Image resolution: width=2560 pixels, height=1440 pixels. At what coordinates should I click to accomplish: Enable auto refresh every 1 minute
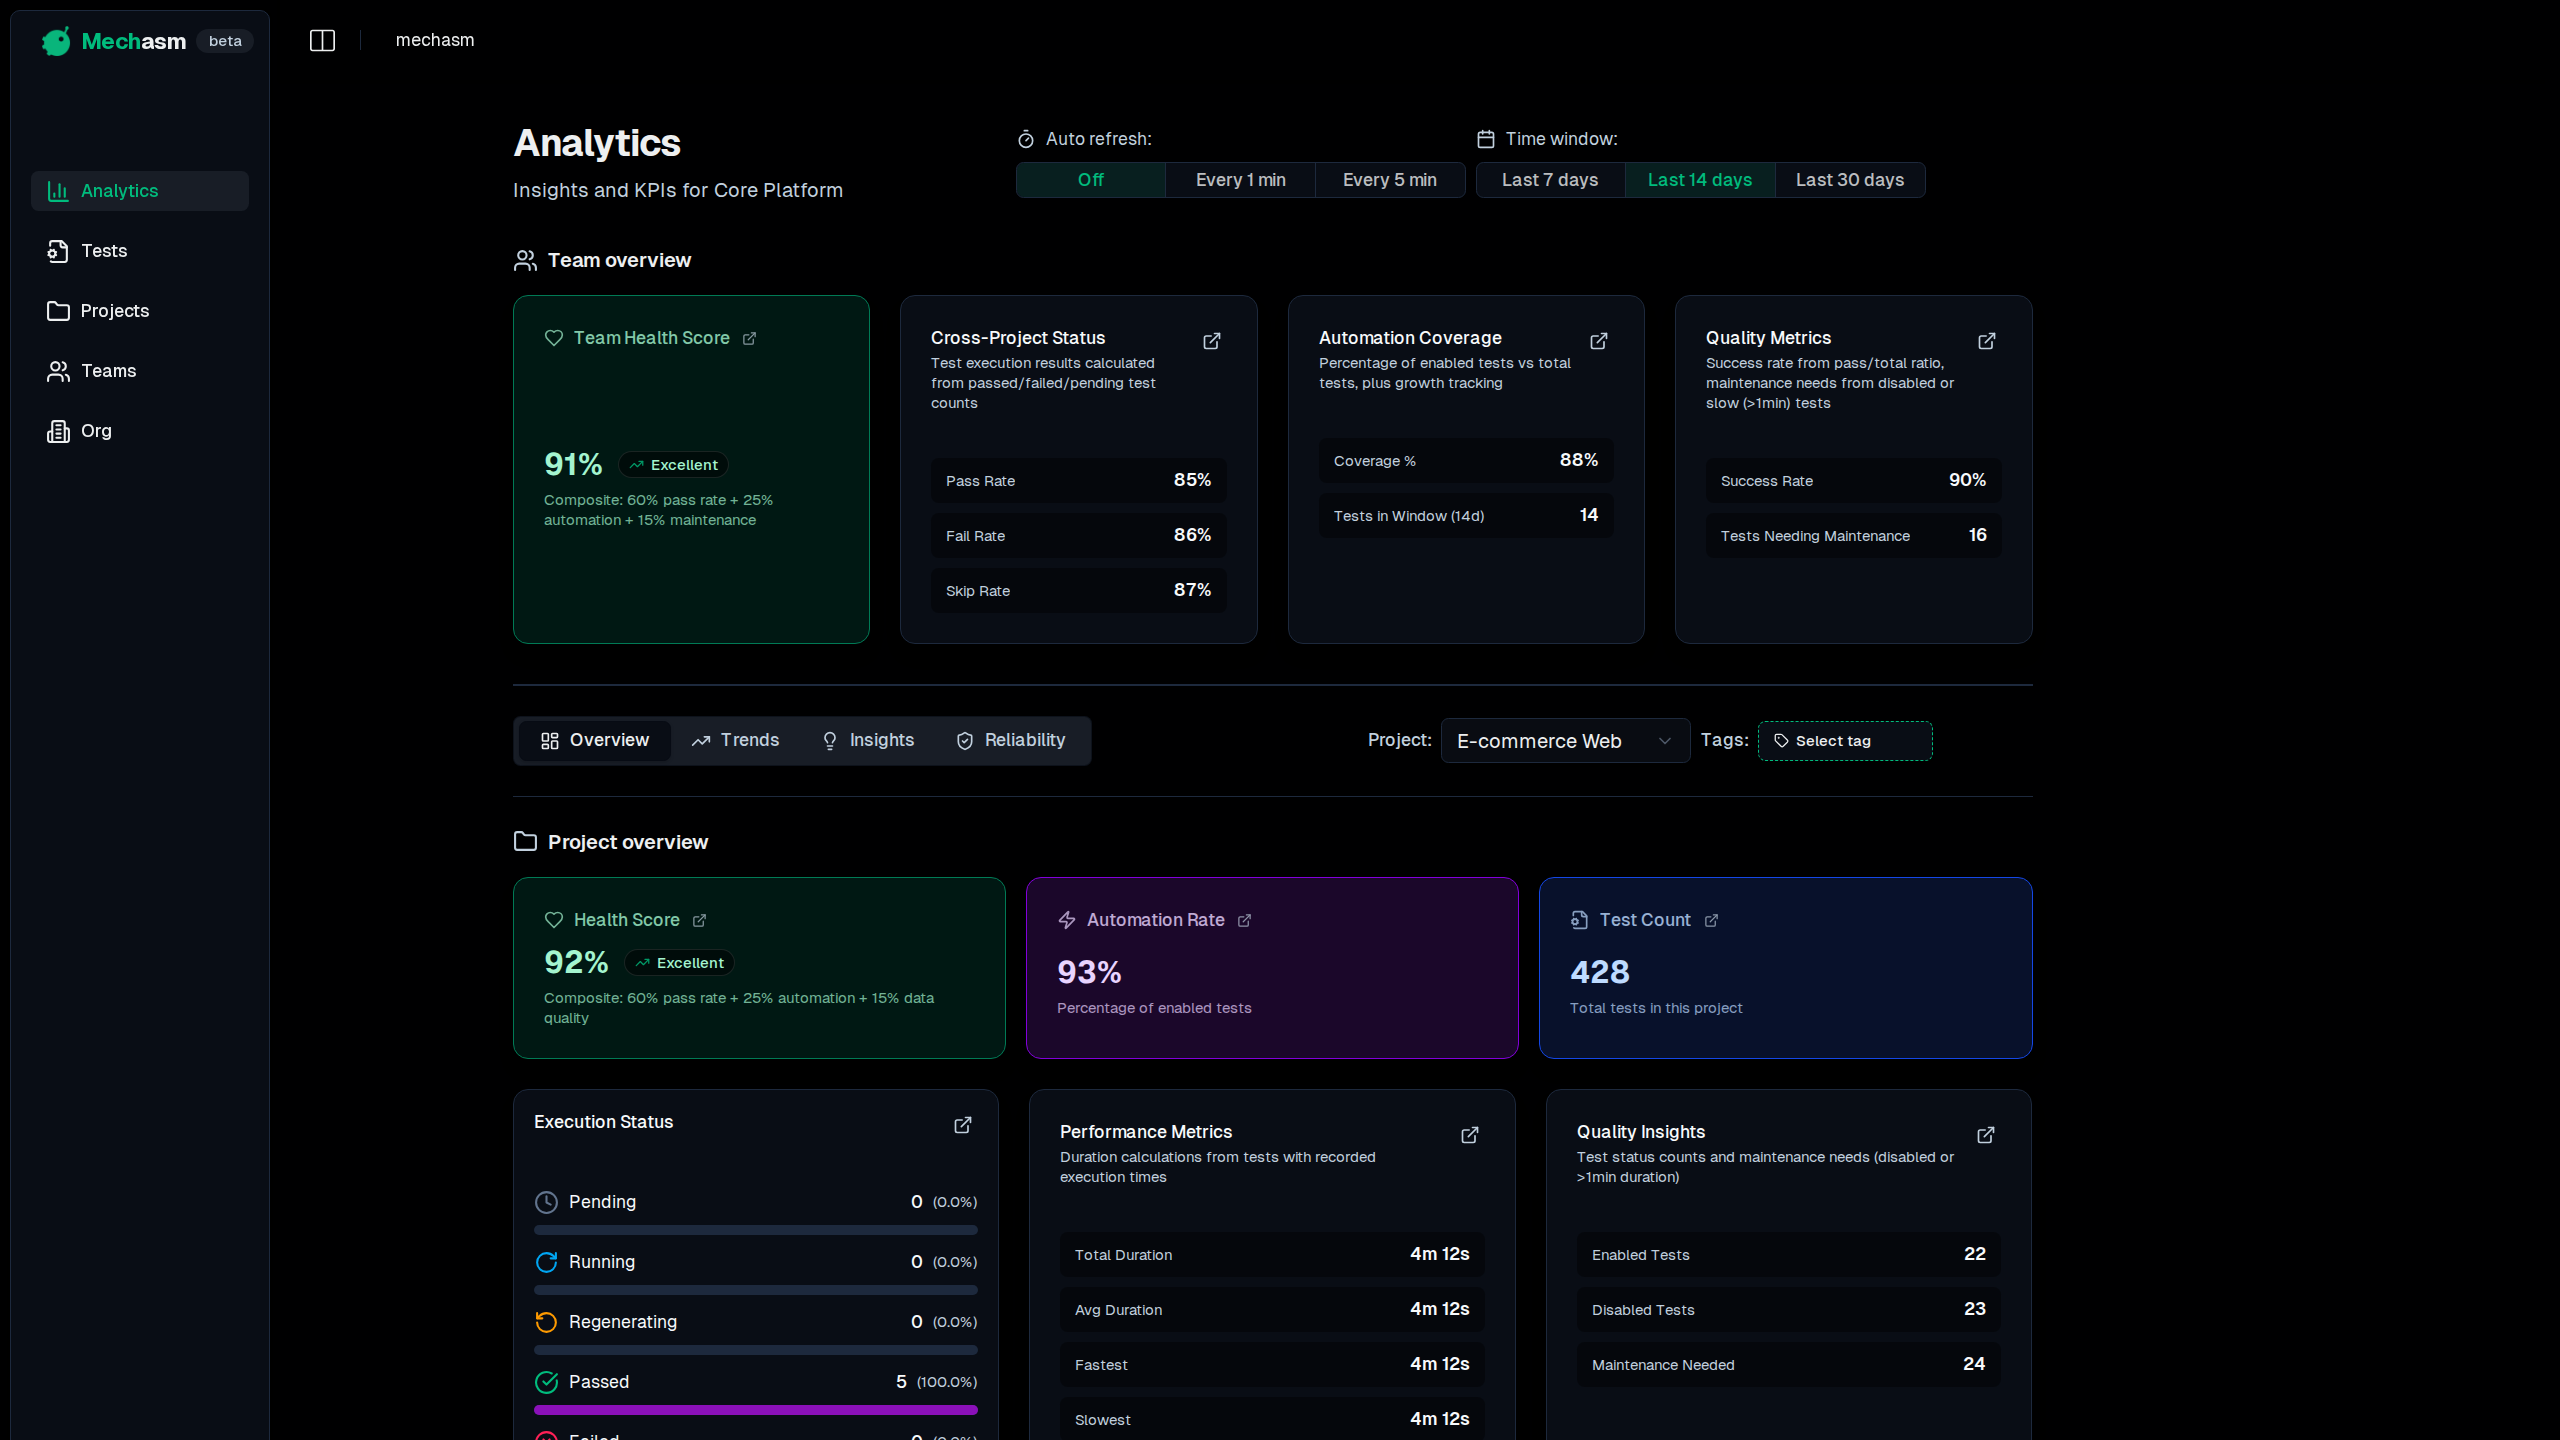[1240, 180]
